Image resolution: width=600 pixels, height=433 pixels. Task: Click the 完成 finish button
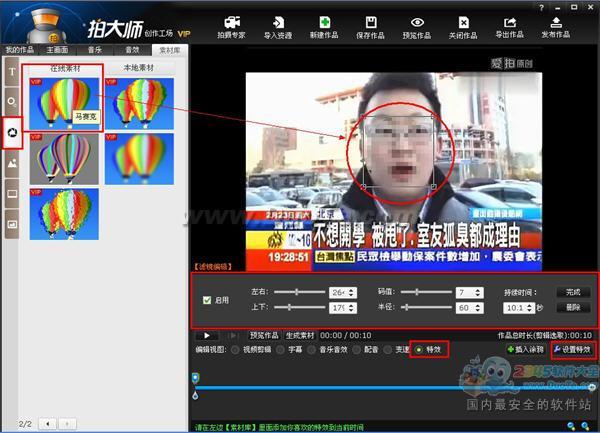[x=572, y=292]
